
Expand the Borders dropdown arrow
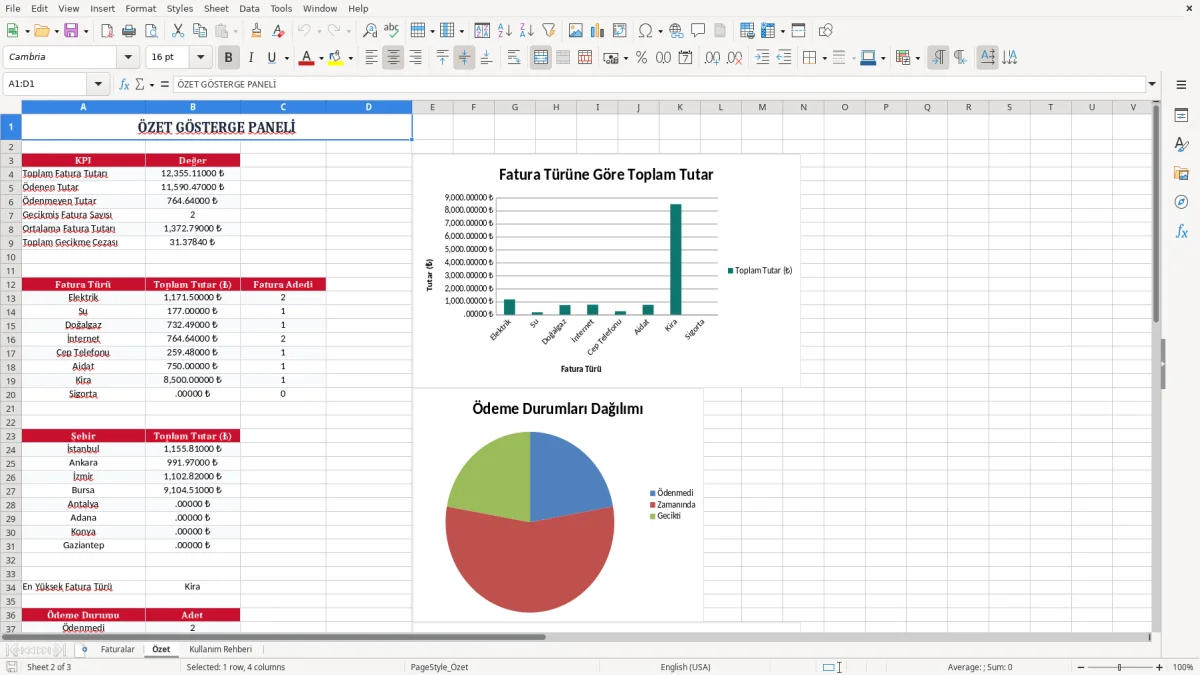824,58
